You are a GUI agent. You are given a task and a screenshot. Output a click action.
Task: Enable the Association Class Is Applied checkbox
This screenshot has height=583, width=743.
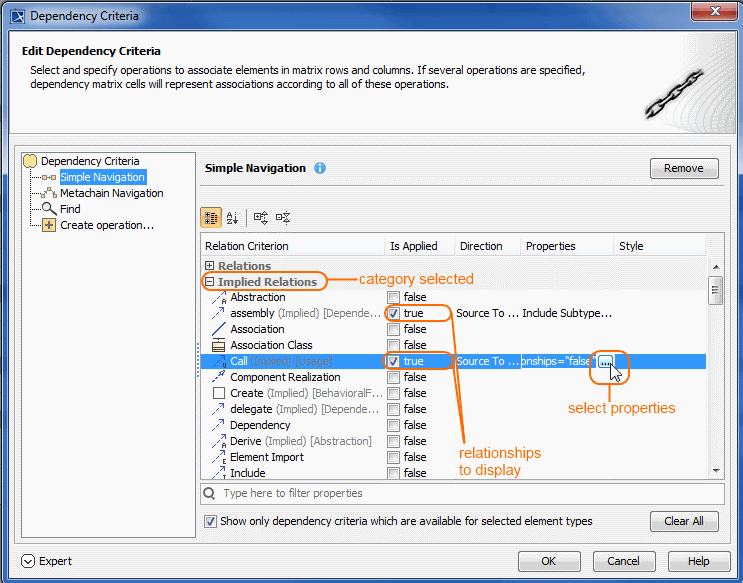(393, 345)
